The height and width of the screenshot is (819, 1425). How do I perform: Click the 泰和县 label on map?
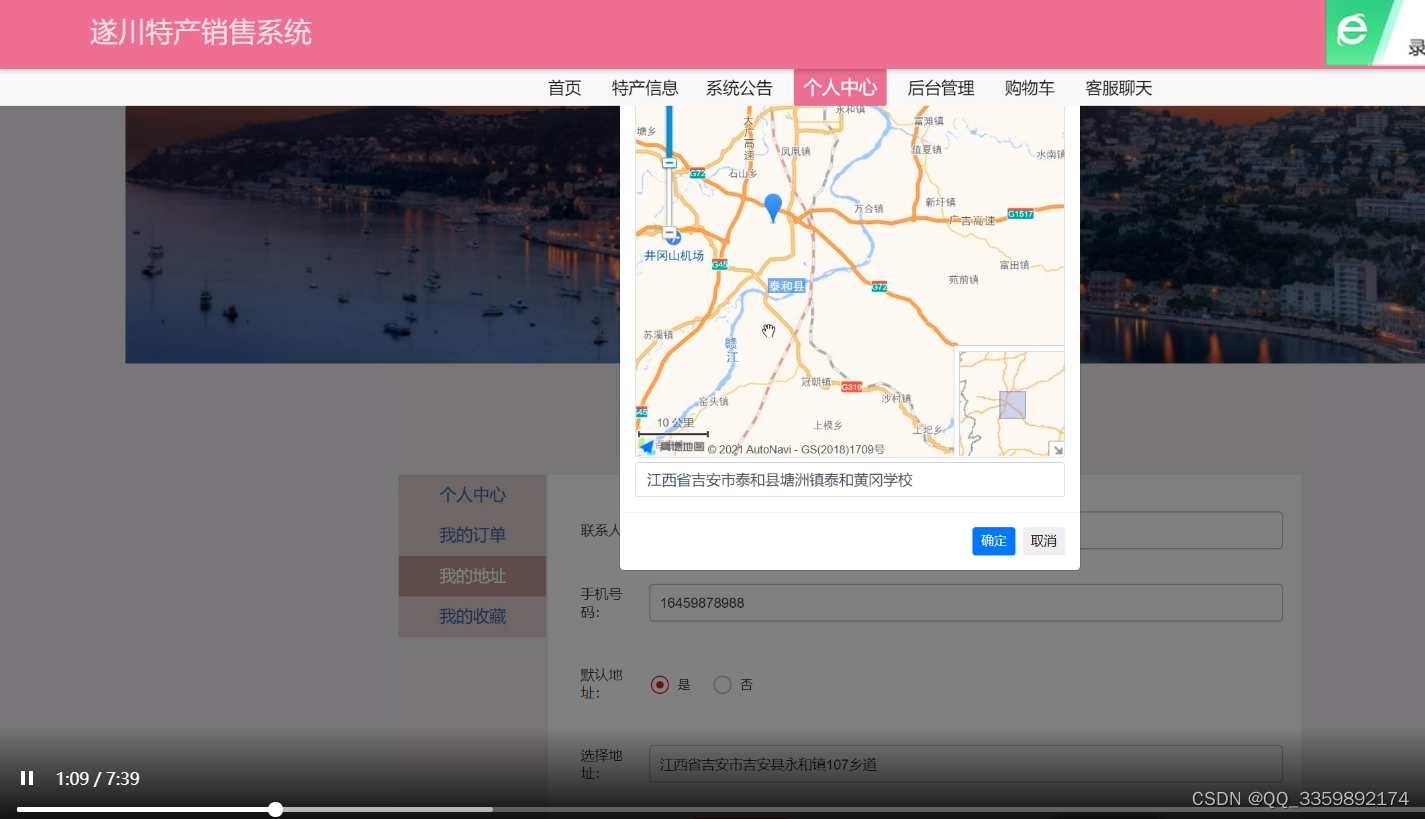click(x=787, y=286)
